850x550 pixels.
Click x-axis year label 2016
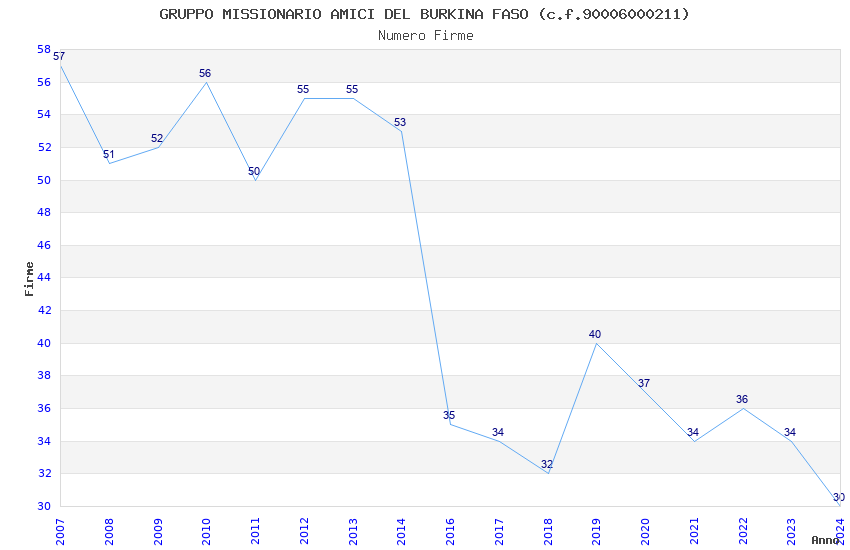point(450,532)
